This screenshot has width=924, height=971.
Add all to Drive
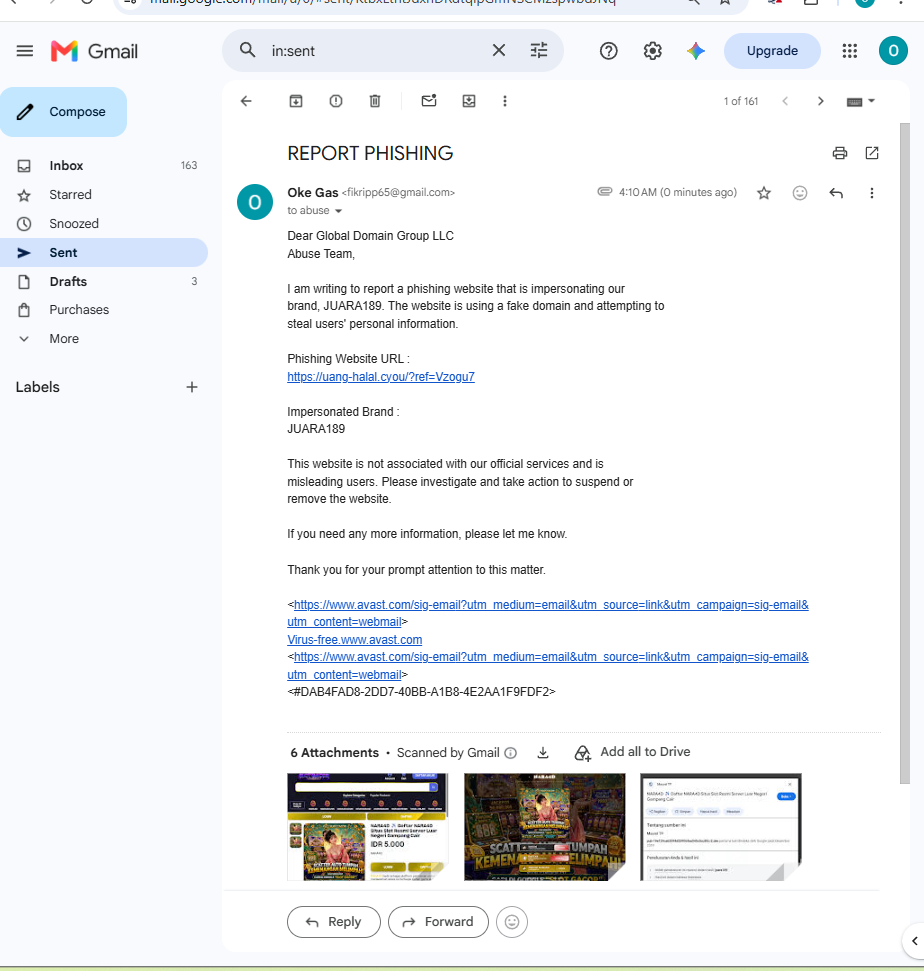pyautogui.click(x=632, y=752)
